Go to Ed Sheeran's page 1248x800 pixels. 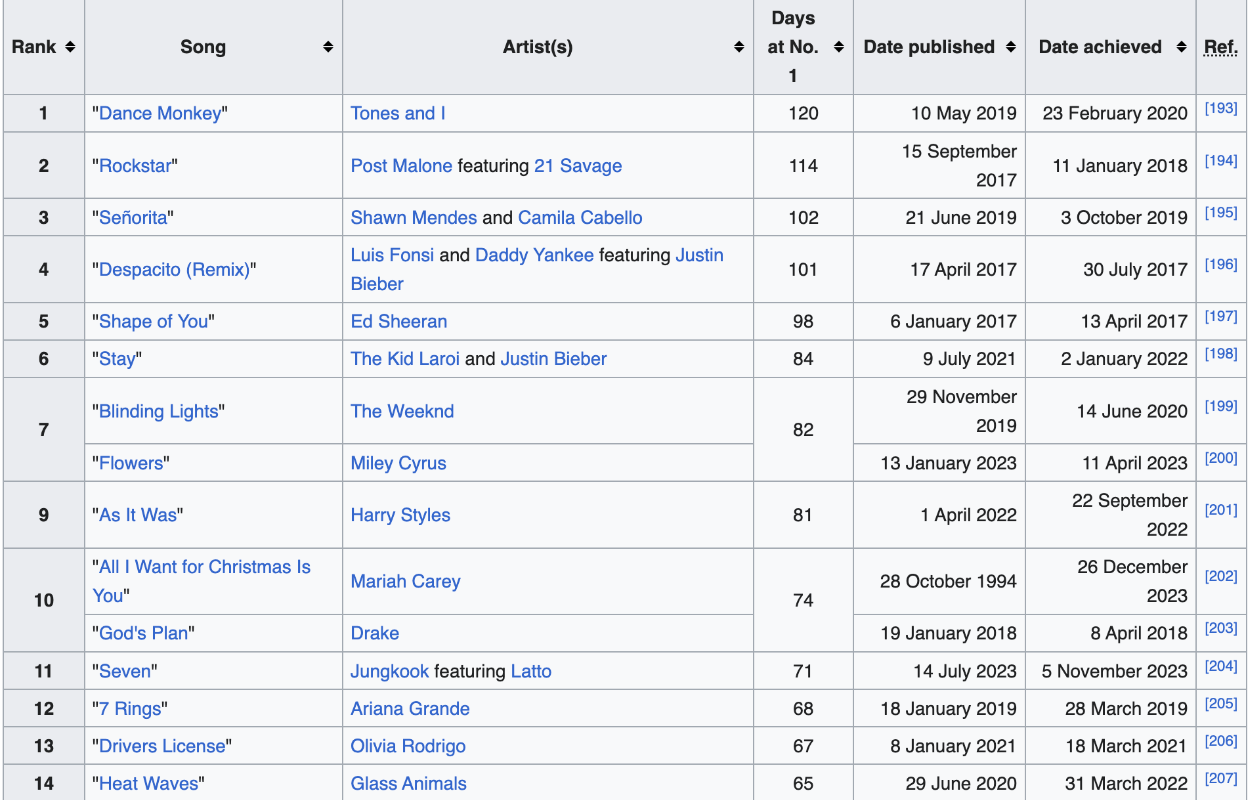coord(398,322)
